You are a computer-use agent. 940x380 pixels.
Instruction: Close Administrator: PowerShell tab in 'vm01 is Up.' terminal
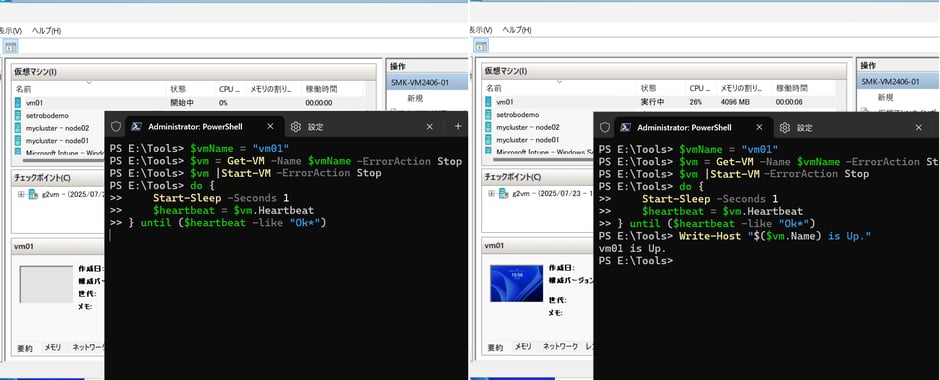coord(760,127)
